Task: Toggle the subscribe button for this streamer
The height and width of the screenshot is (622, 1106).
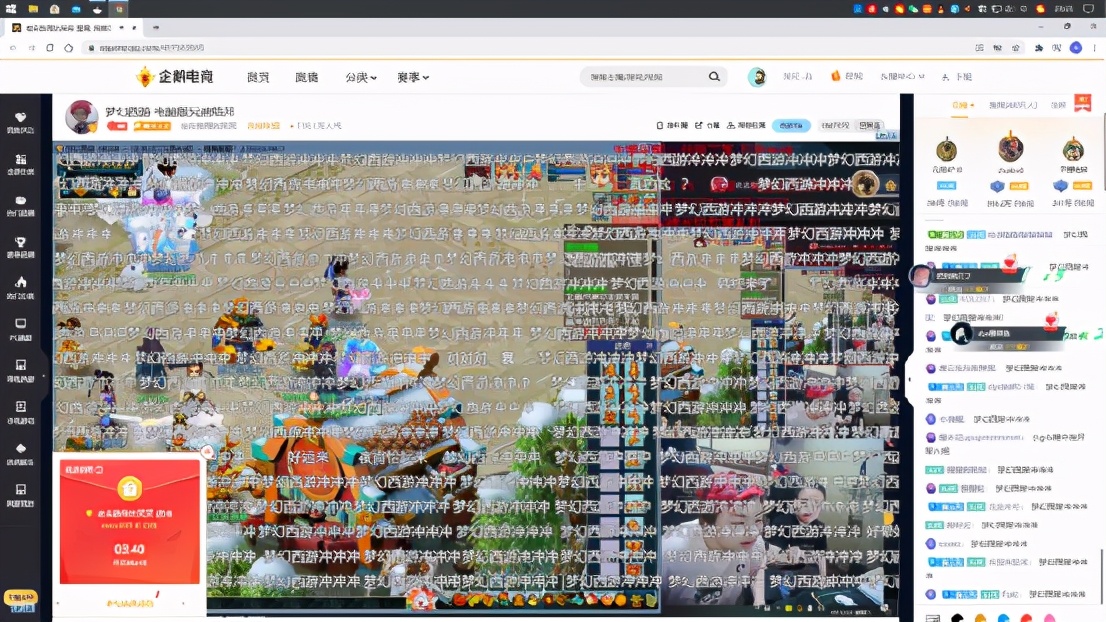Action: coord(791,125)
